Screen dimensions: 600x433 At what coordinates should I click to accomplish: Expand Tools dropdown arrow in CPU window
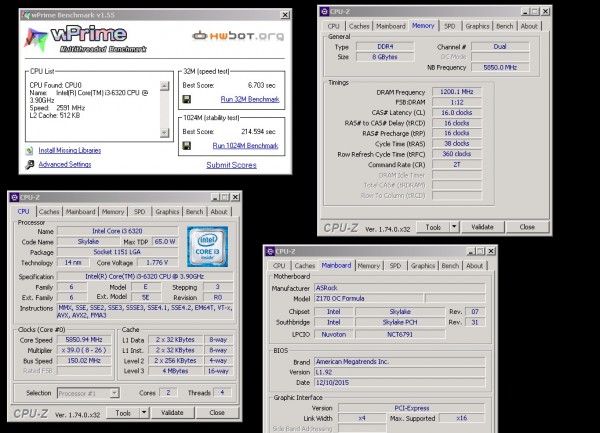coord(144,413)
